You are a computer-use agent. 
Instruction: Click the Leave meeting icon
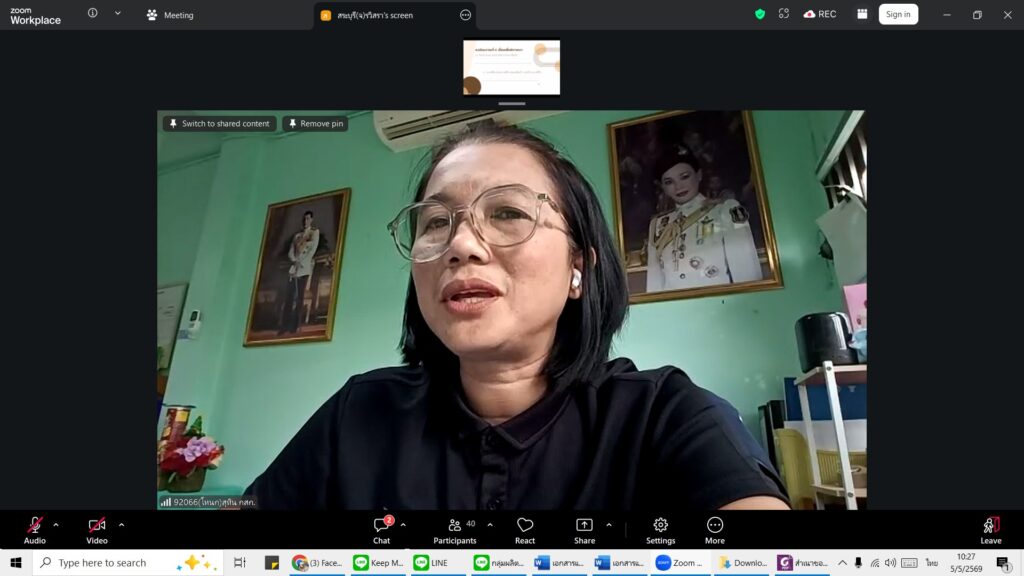pyautogui.click(x=991, y=524)
